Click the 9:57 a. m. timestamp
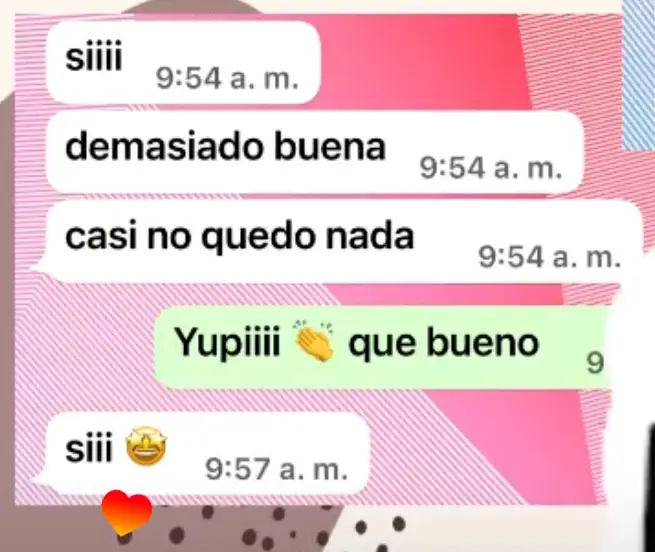The width and height of the screenshot is (655, 552). [x=276, y=469]
